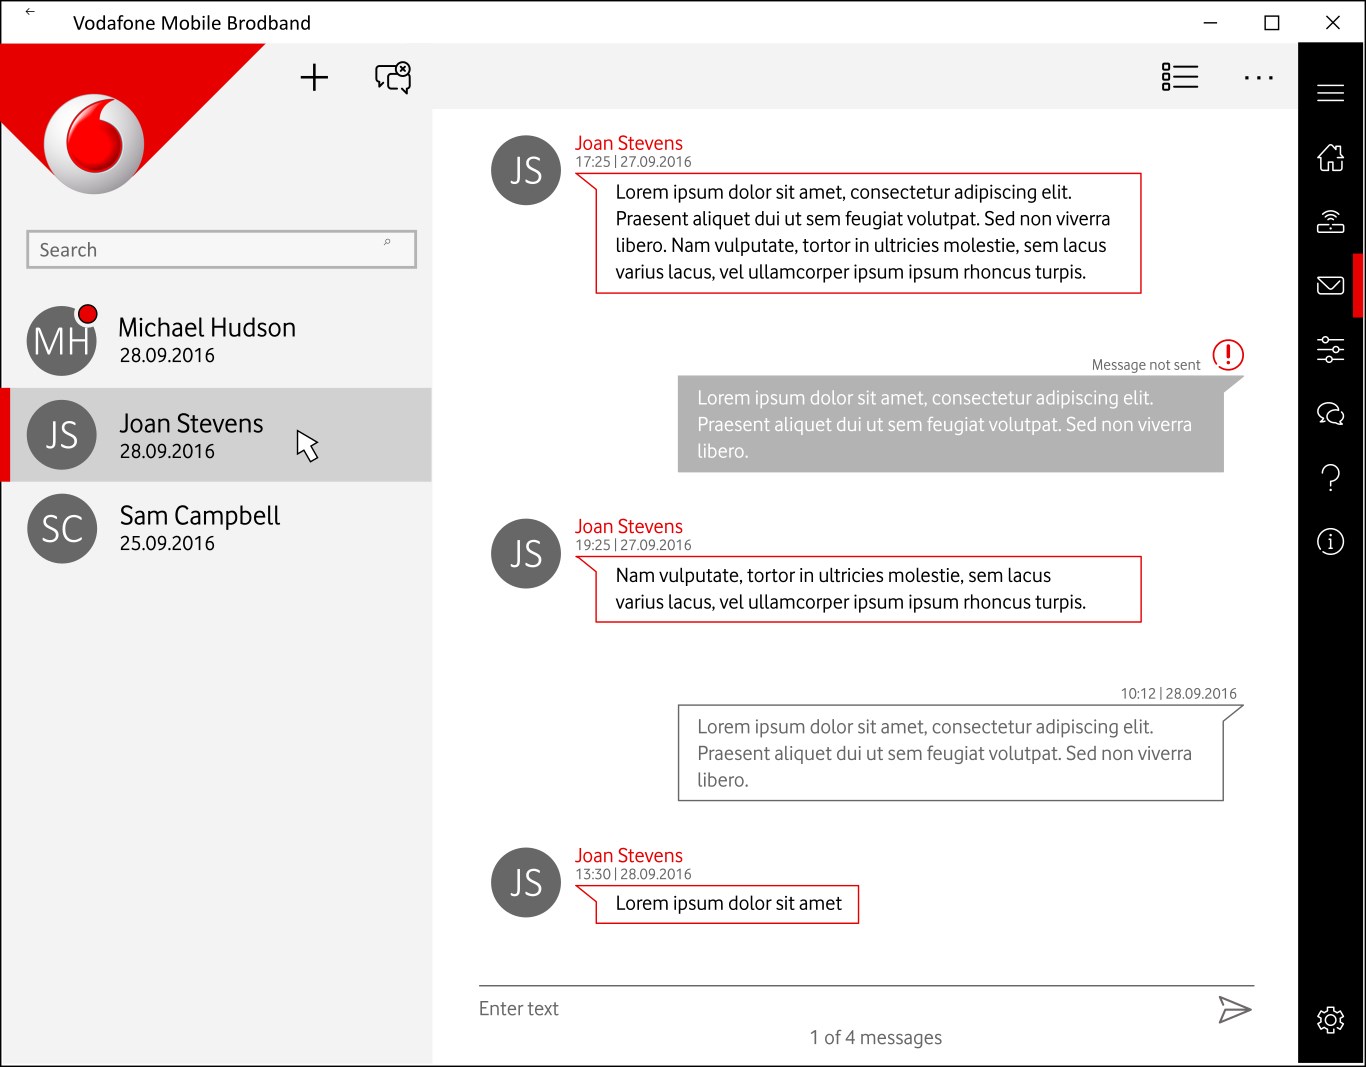Click the '25.09.2016' date under Sam Campbell
Screen dimensions: 1366x1067
[167, 543]
